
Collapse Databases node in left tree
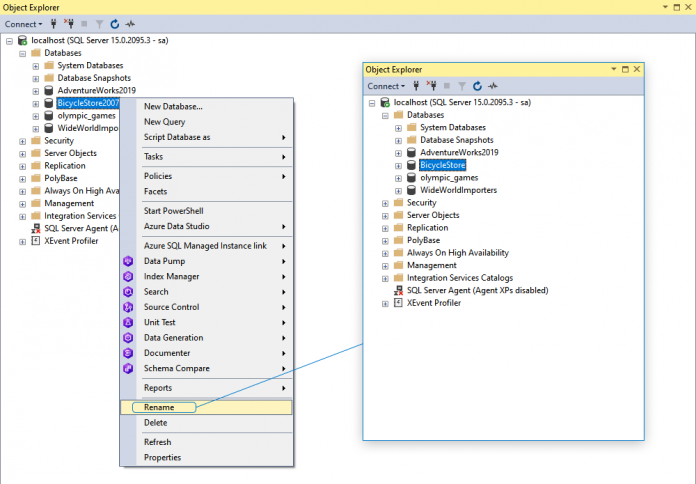(x=22, y=54)
